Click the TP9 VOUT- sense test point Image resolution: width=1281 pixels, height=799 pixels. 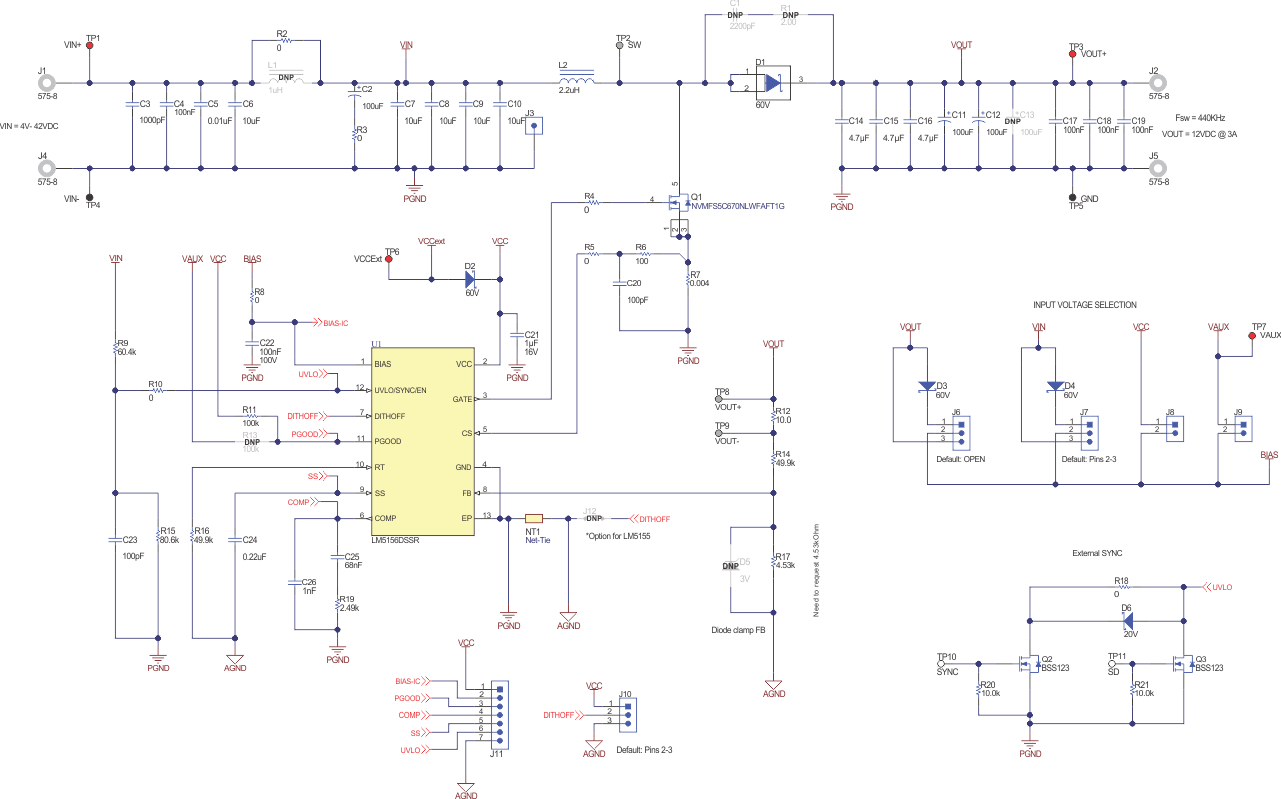(x=718, y=433)
